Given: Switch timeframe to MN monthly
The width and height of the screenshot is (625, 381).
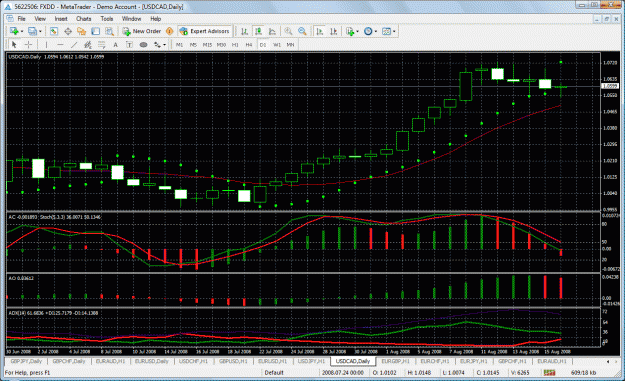Looking at the screenshot, I should click(291, 45).
